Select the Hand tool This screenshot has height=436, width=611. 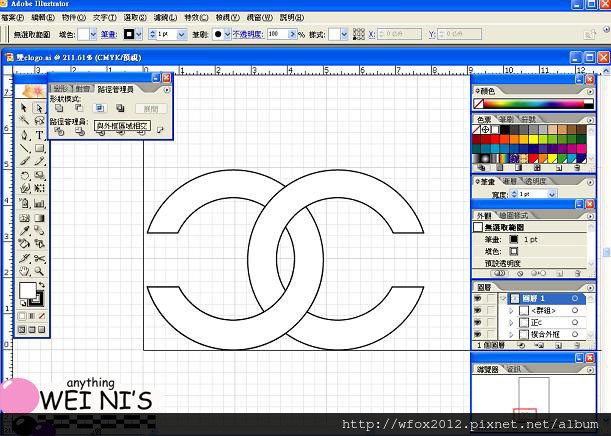click(24, 271)
